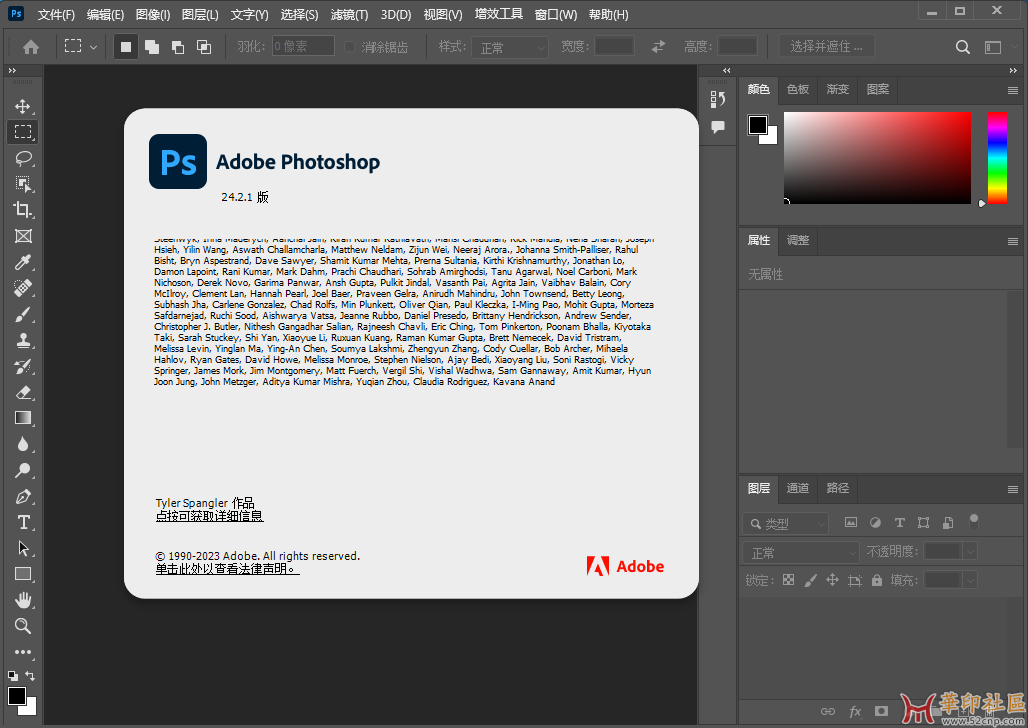The image size is (1028, 728).
Task: Select the Move tool
Action: [23, 106]
